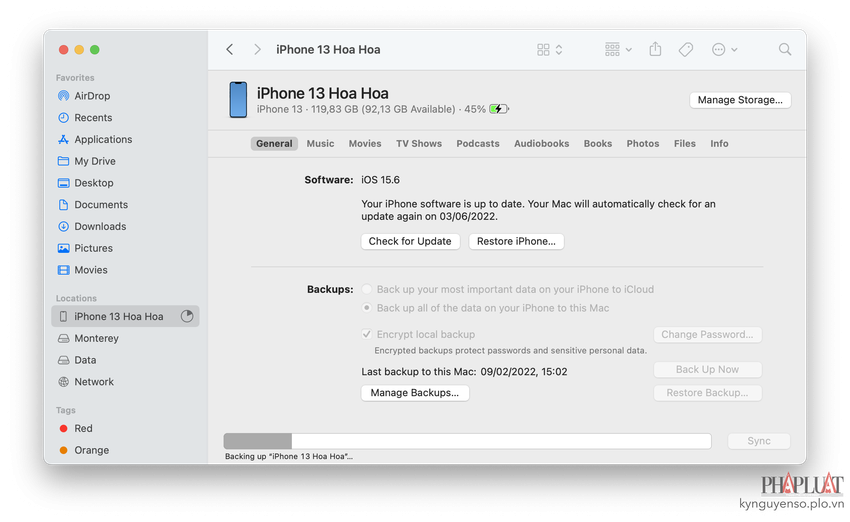
Task: Click the Backing up status text
Action: click(289, 456)
